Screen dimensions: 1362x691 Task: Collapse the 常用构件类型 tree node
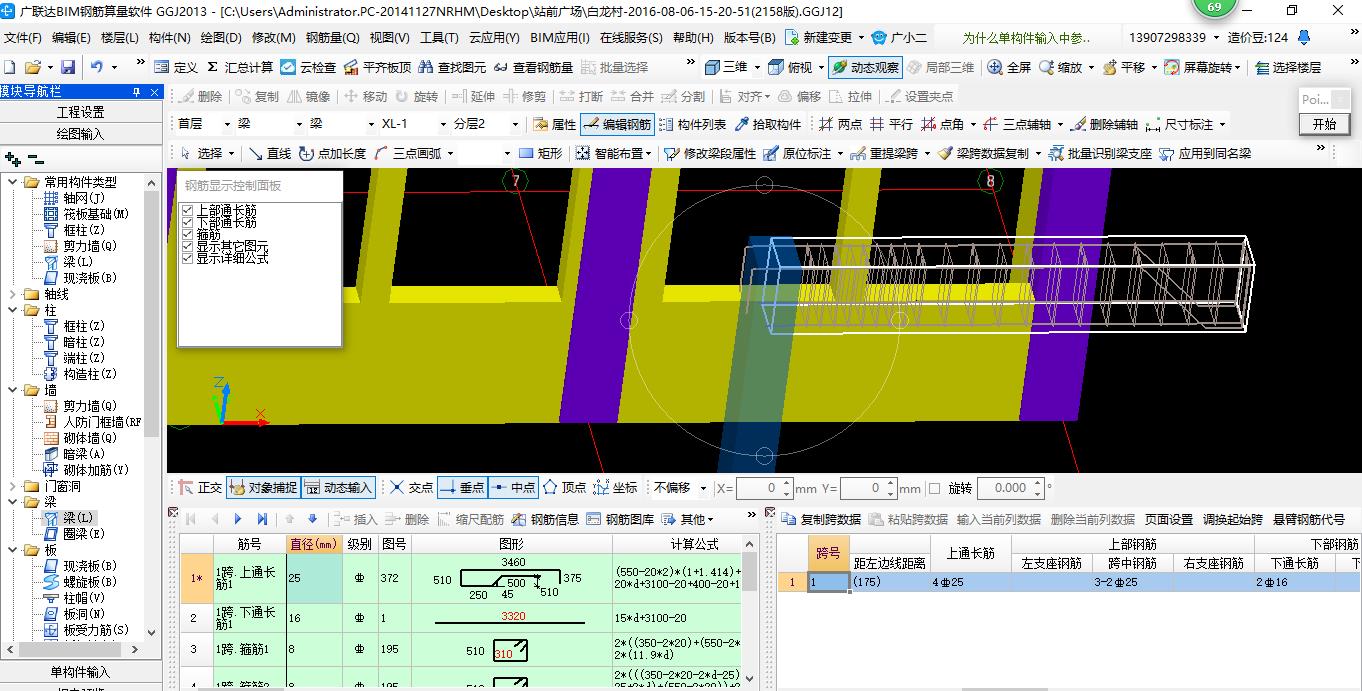13,182
